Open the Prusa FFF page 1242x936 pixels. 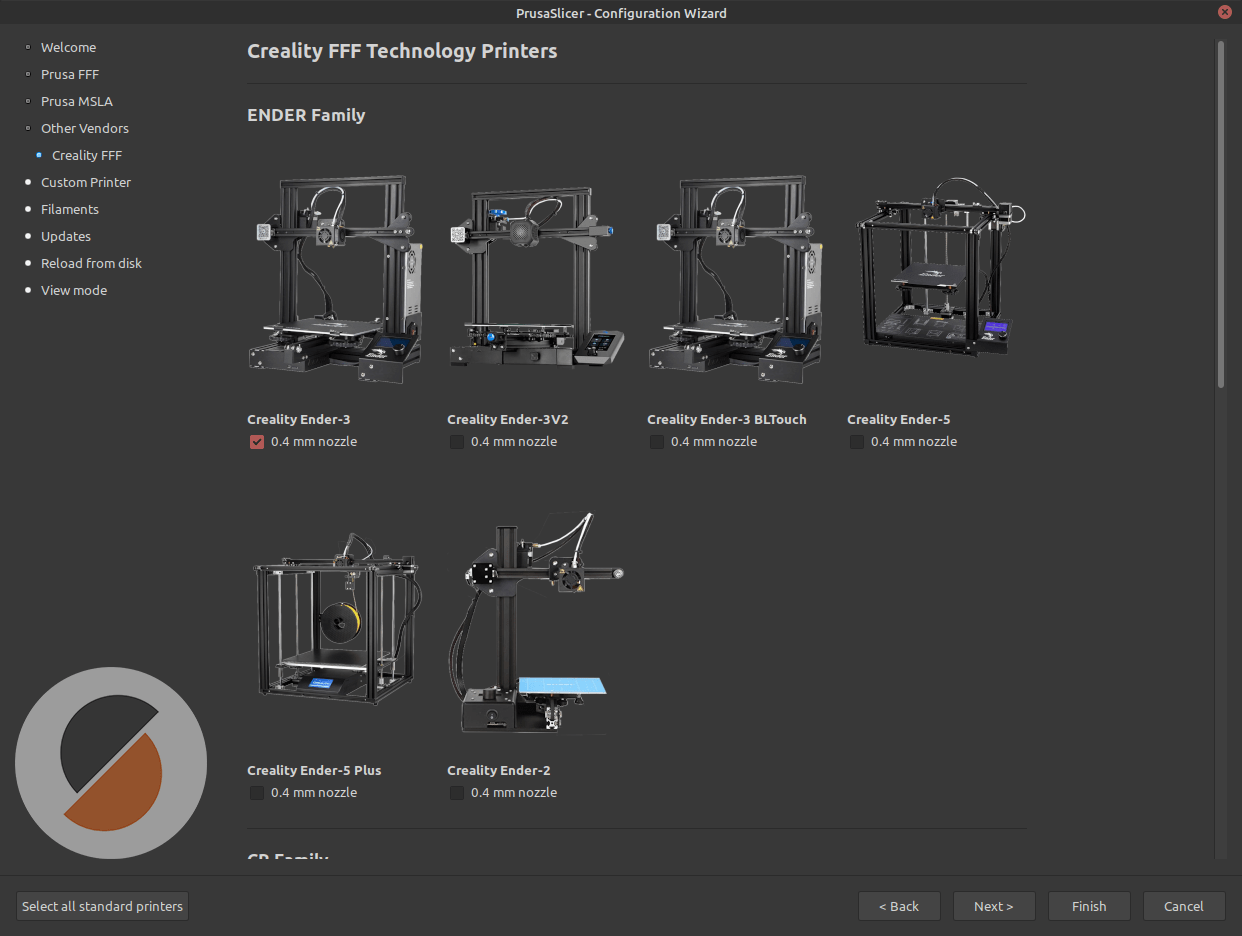click(70, 74)
